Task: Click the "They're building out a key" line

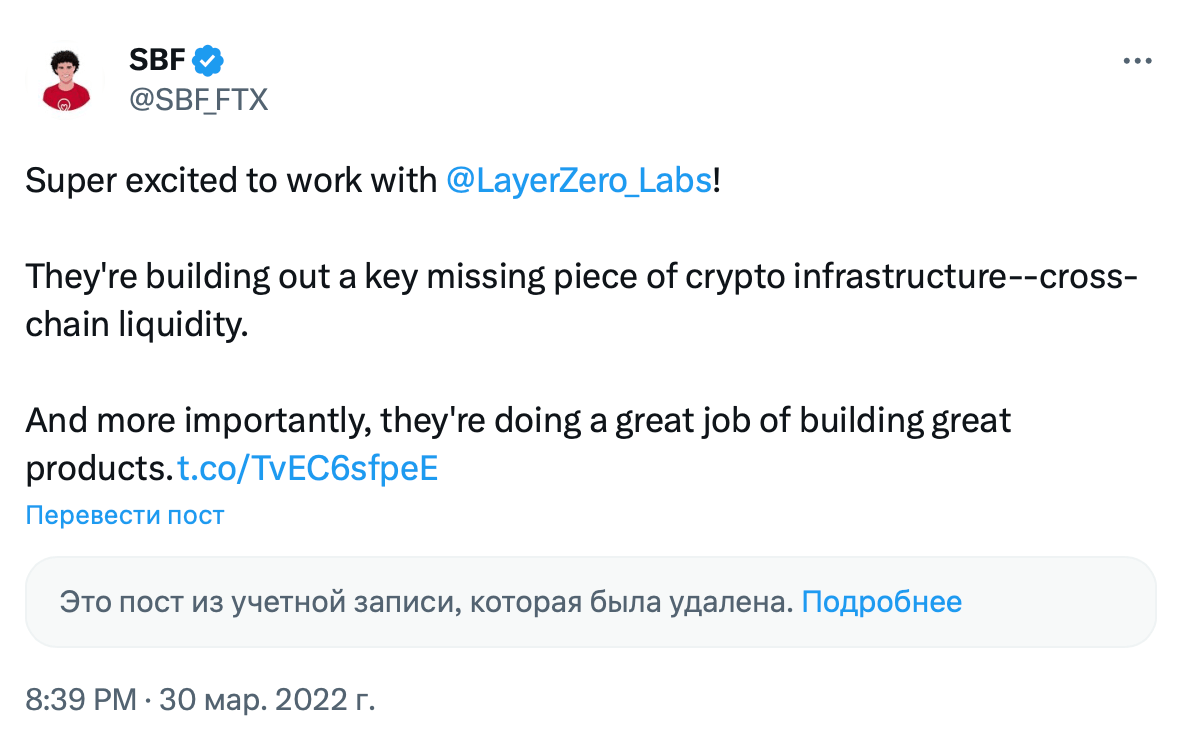Action: point(220,276)
